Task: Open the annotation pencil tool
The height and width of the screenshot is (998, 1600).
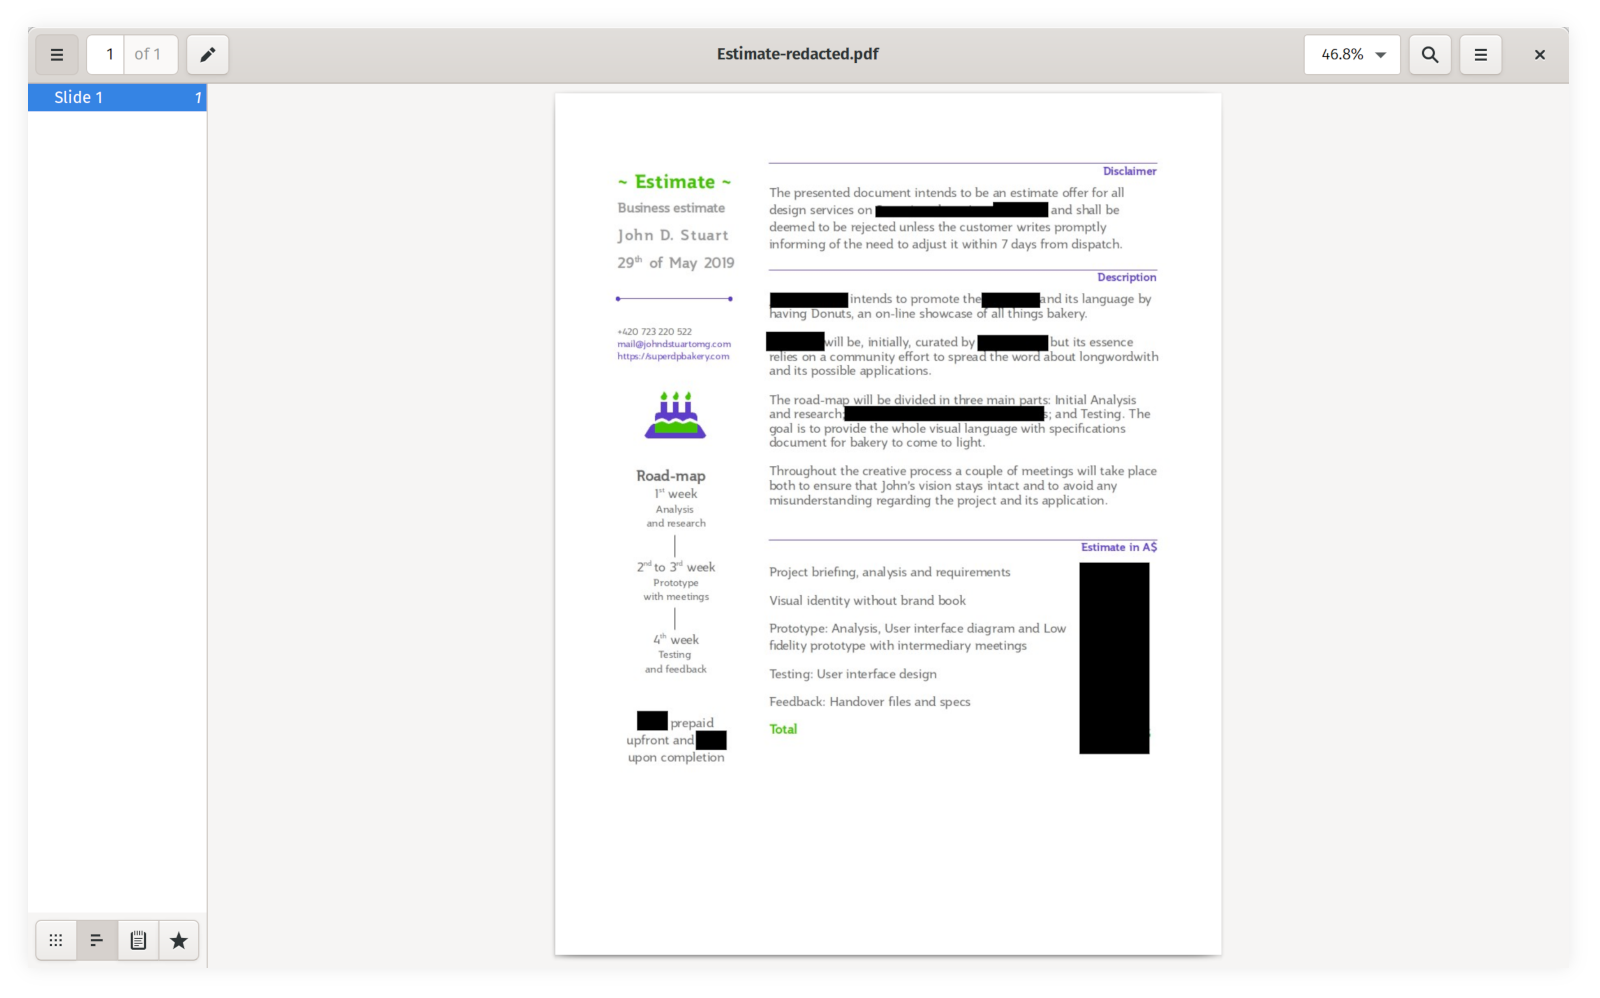Action: tap(207, 55)
